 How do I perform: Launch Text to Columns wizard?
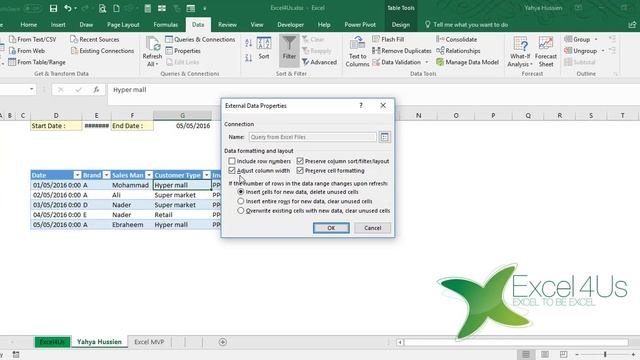[x=357, y=51]
